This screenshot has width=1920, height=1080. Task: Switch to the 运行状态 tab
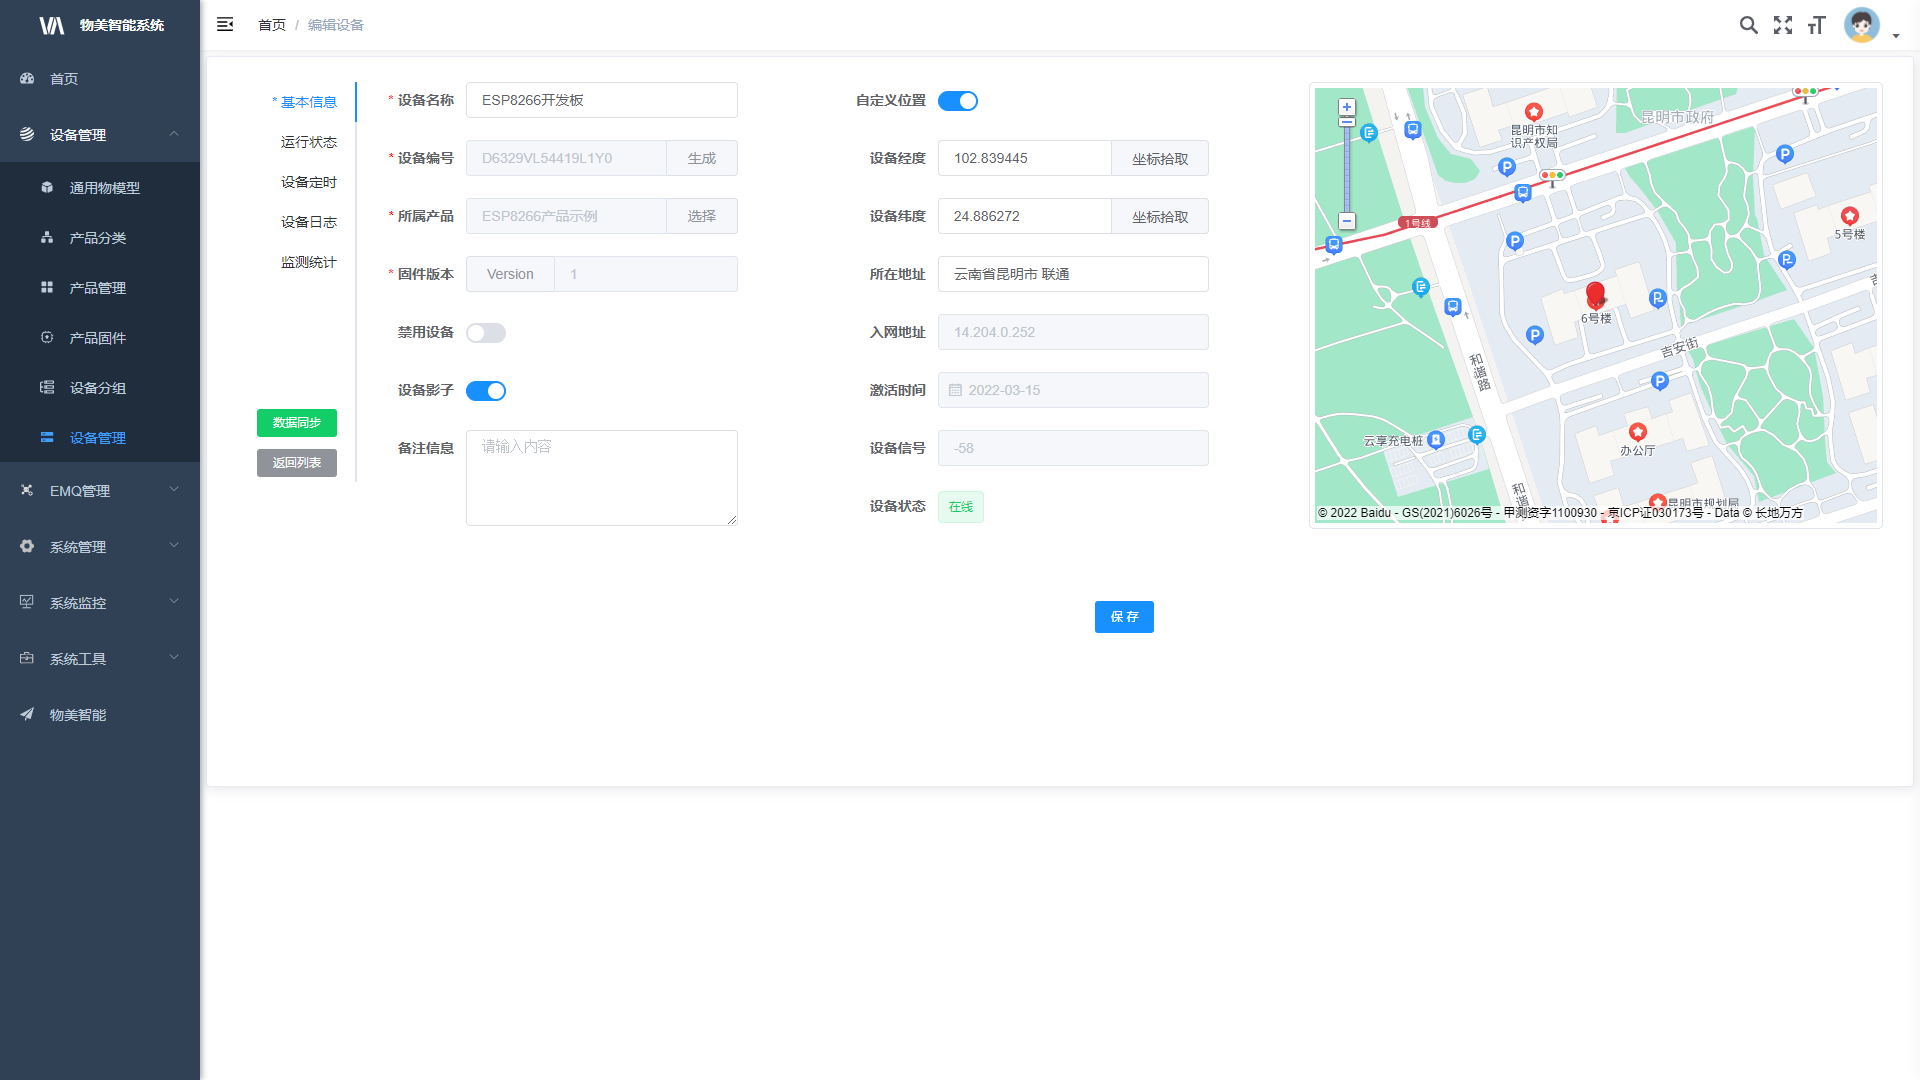[308, 142]
